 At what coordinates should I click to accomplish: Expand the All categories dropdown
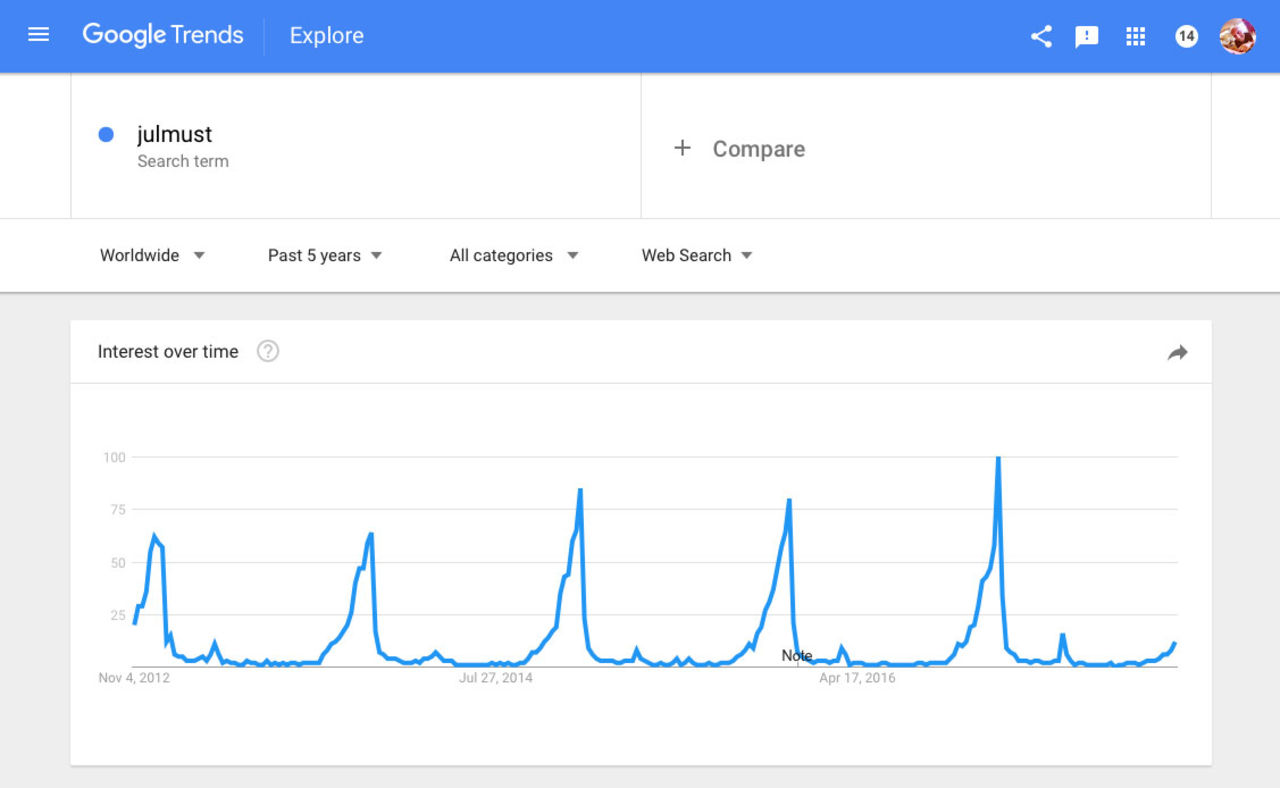click(514, 255)
